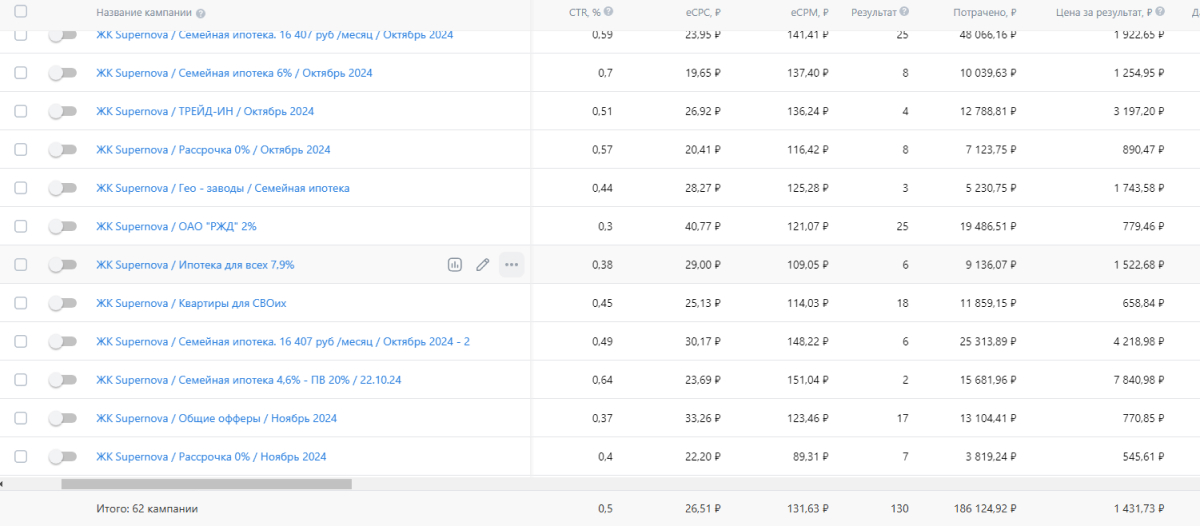Screen dimensions: 1200x526
Task: Click the help icon beside Результат header
Action: (904, 12)
